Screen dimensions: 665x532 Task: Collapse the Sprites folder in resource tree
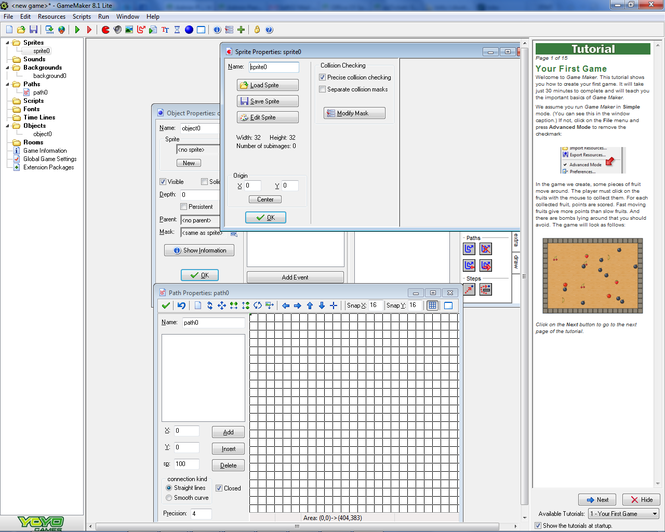coord(7,42)
